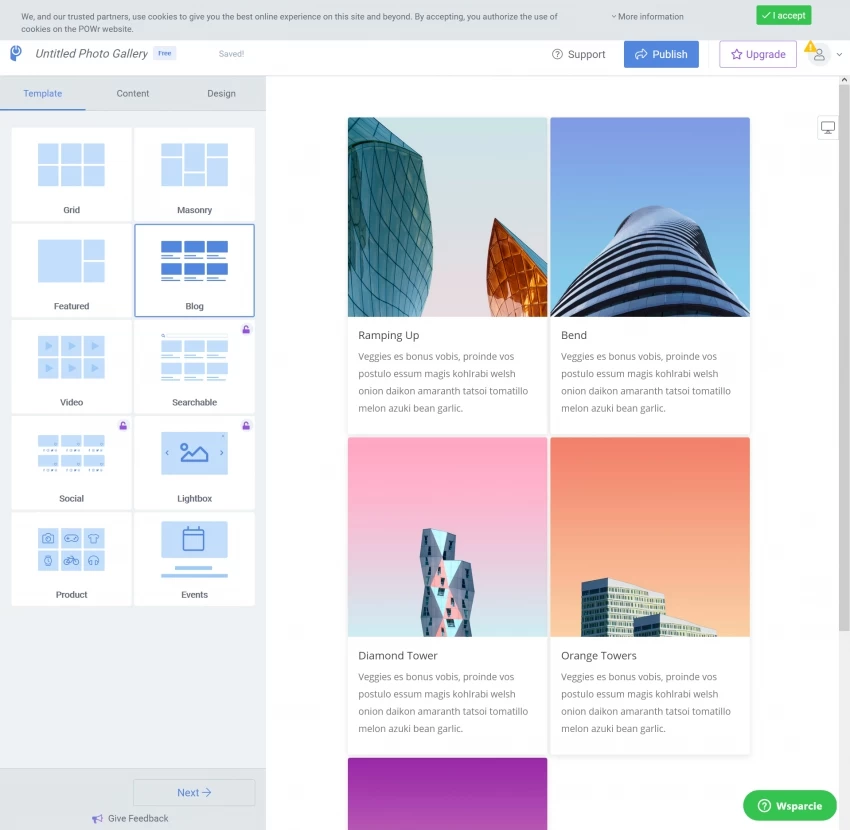Open the Bend tower photo
850x830 pixels.
650,217
